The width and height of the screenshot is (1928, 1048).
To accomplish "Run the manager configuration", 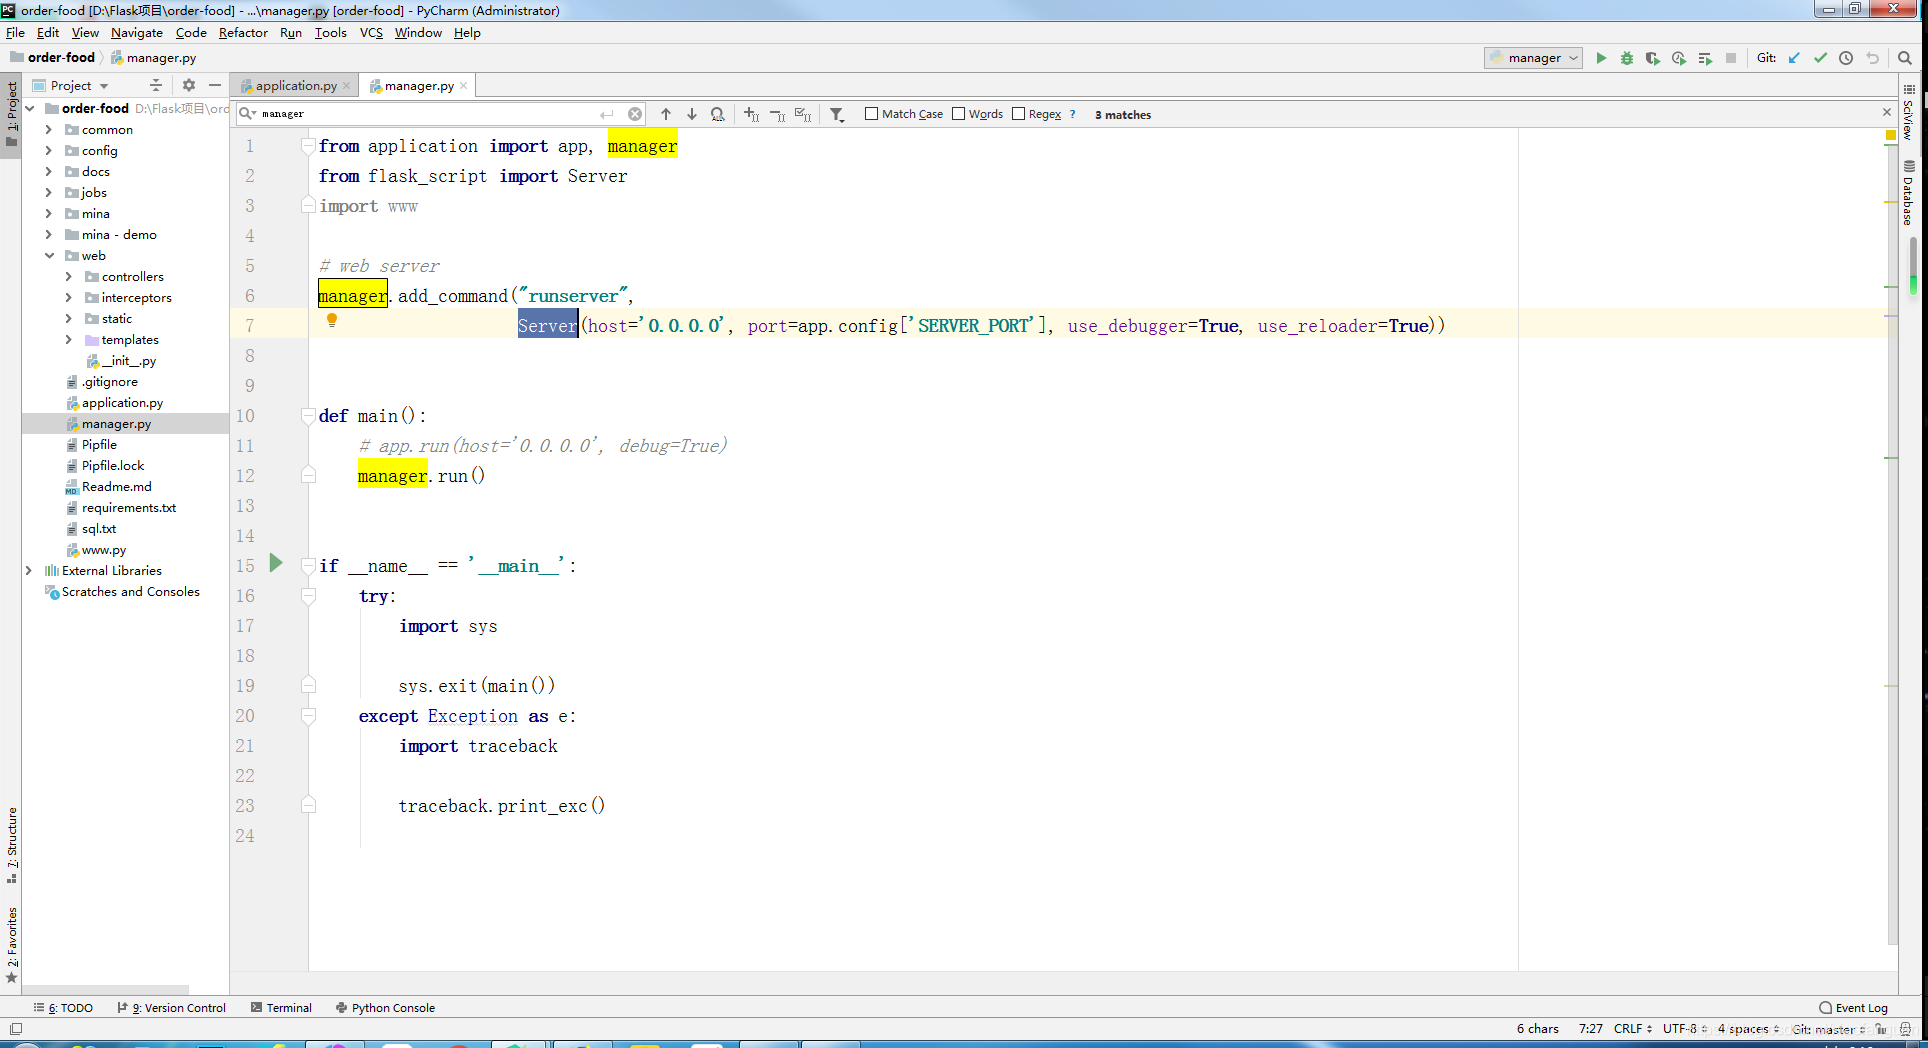I will (1601, 58).
